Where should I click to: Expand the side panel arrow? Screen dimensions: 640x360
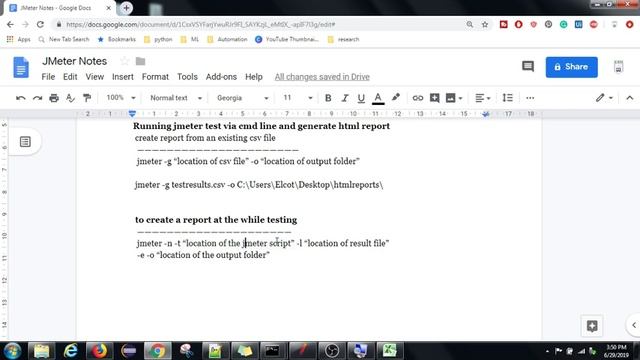[x=633, y=325]
